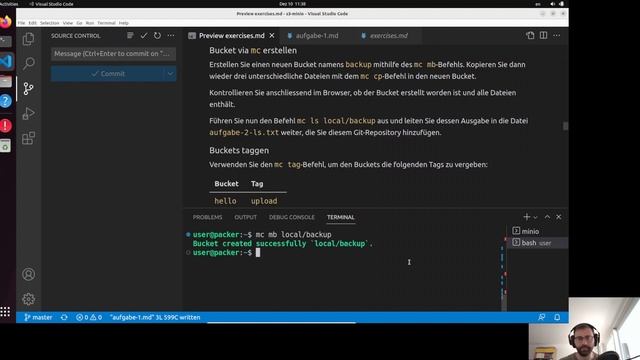The height and width of the screenshot is (360, 640).
Task: Click the preview editor scrollbar thumb
Action: pos(565,126)
